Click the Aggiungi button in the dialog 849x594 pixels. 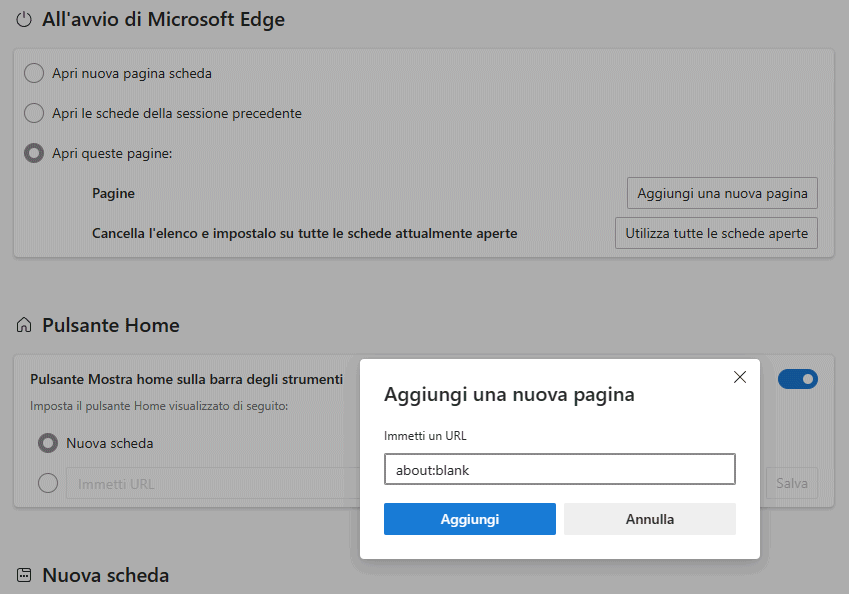470,519
